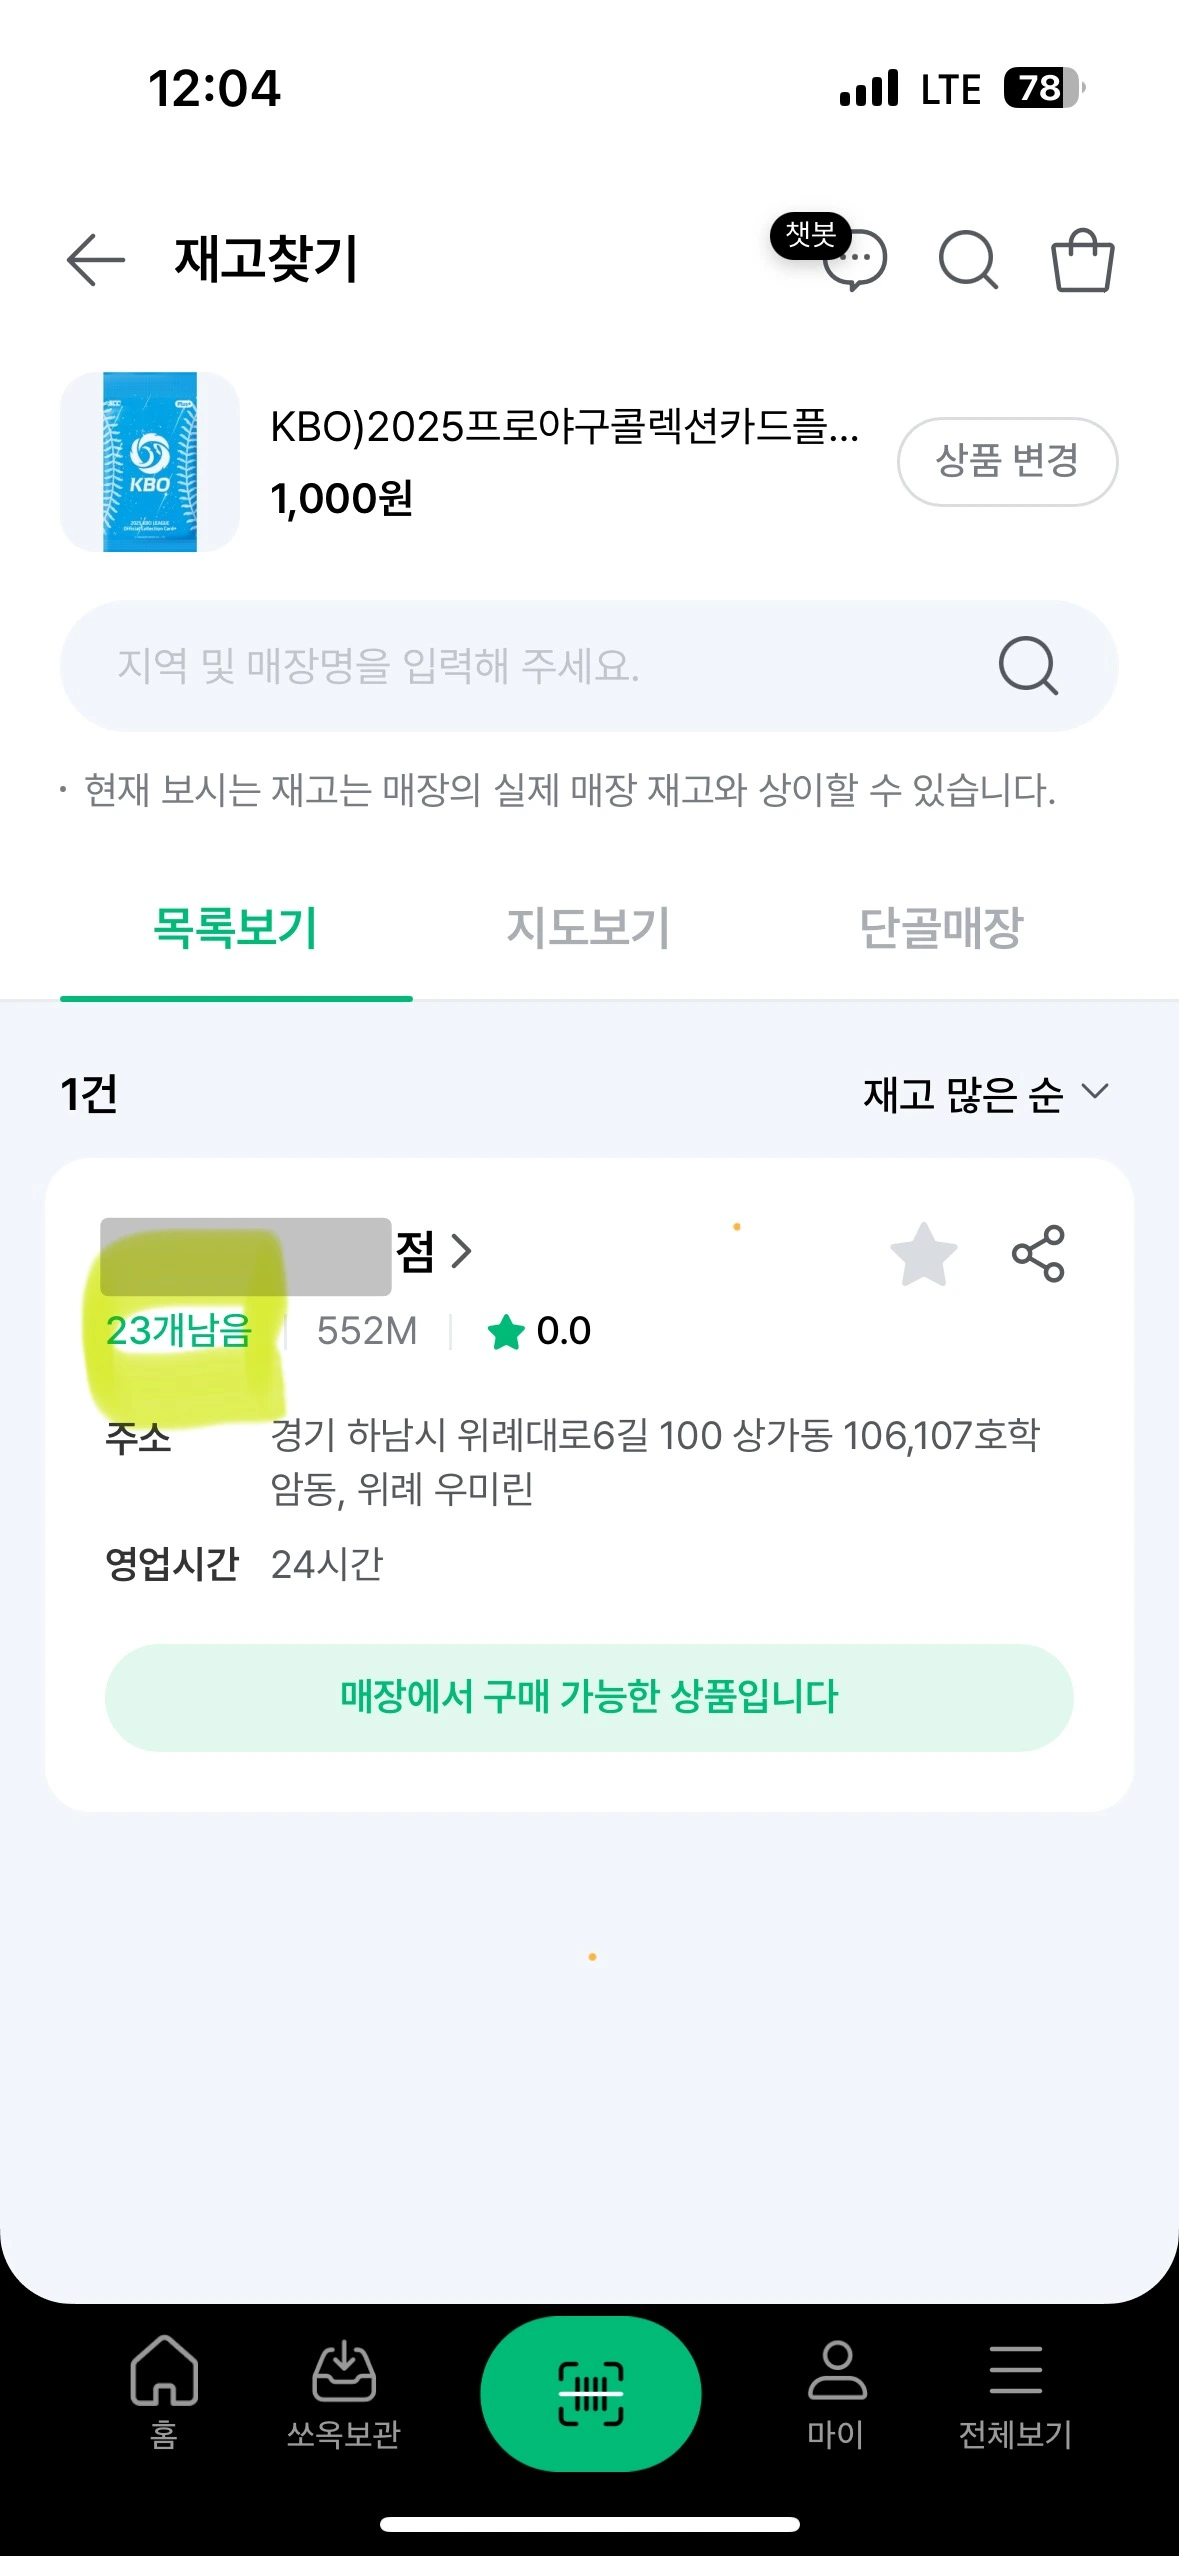
Task: Open 전체보기 hamburger menu
Action: point(1015,2391)
